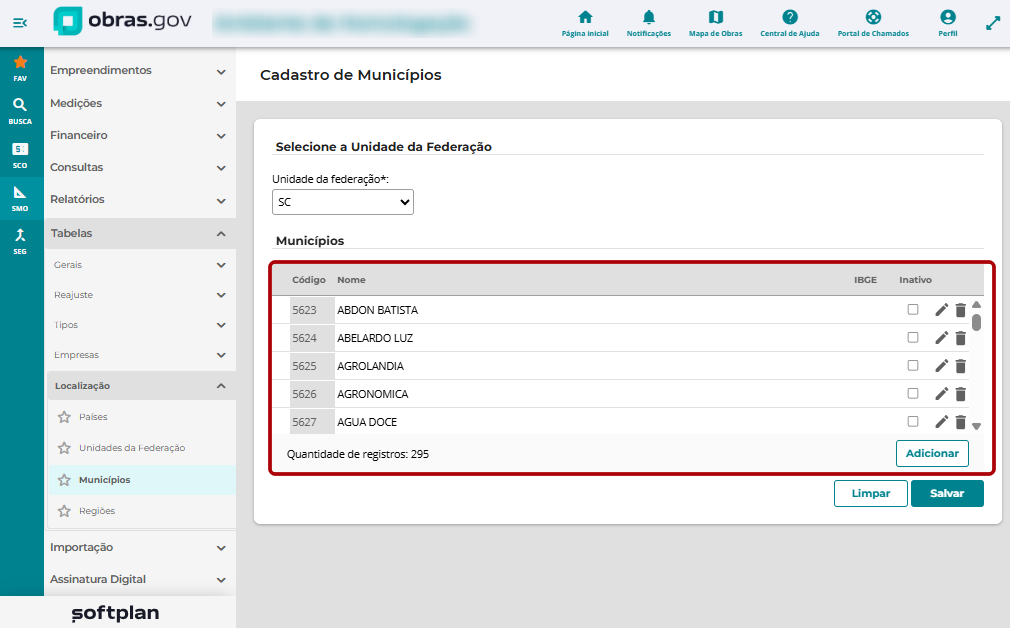Expand the Assinatura Digital menu
The width and height of the screenshot is (1010, 628).
click(139, 579)
